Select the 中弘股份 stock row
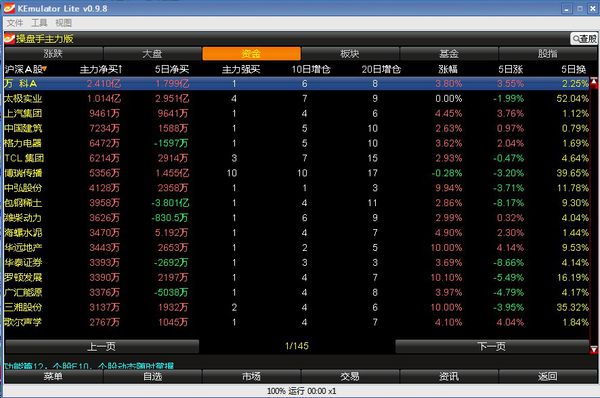 click(297, 188)
